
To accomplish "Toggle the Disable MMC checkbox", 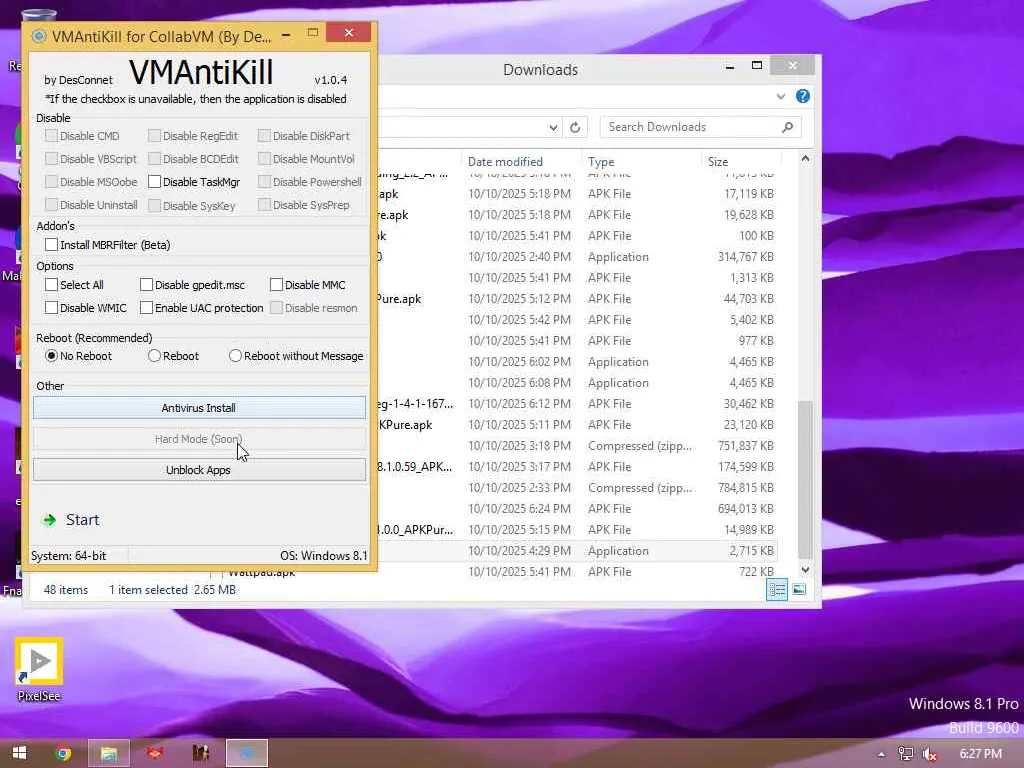I will coord(276,285).
